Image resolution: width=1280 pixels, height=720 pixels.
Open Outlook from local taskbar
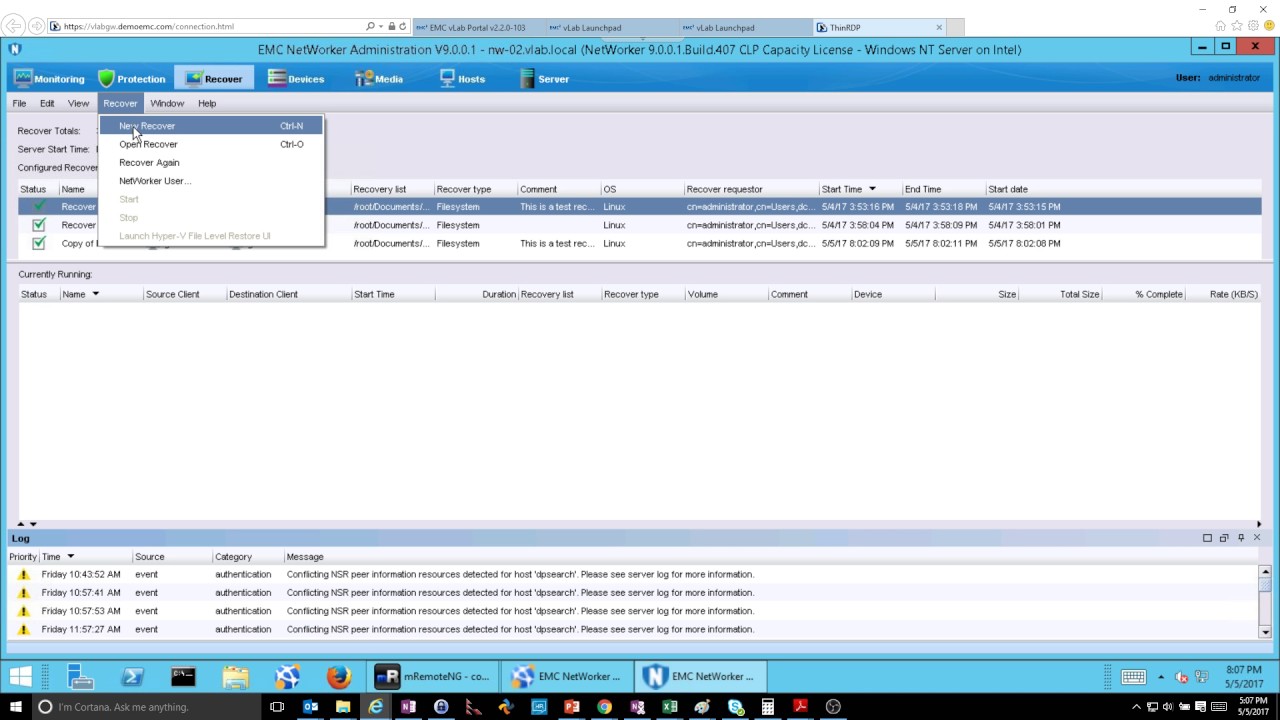coord(310,707)
